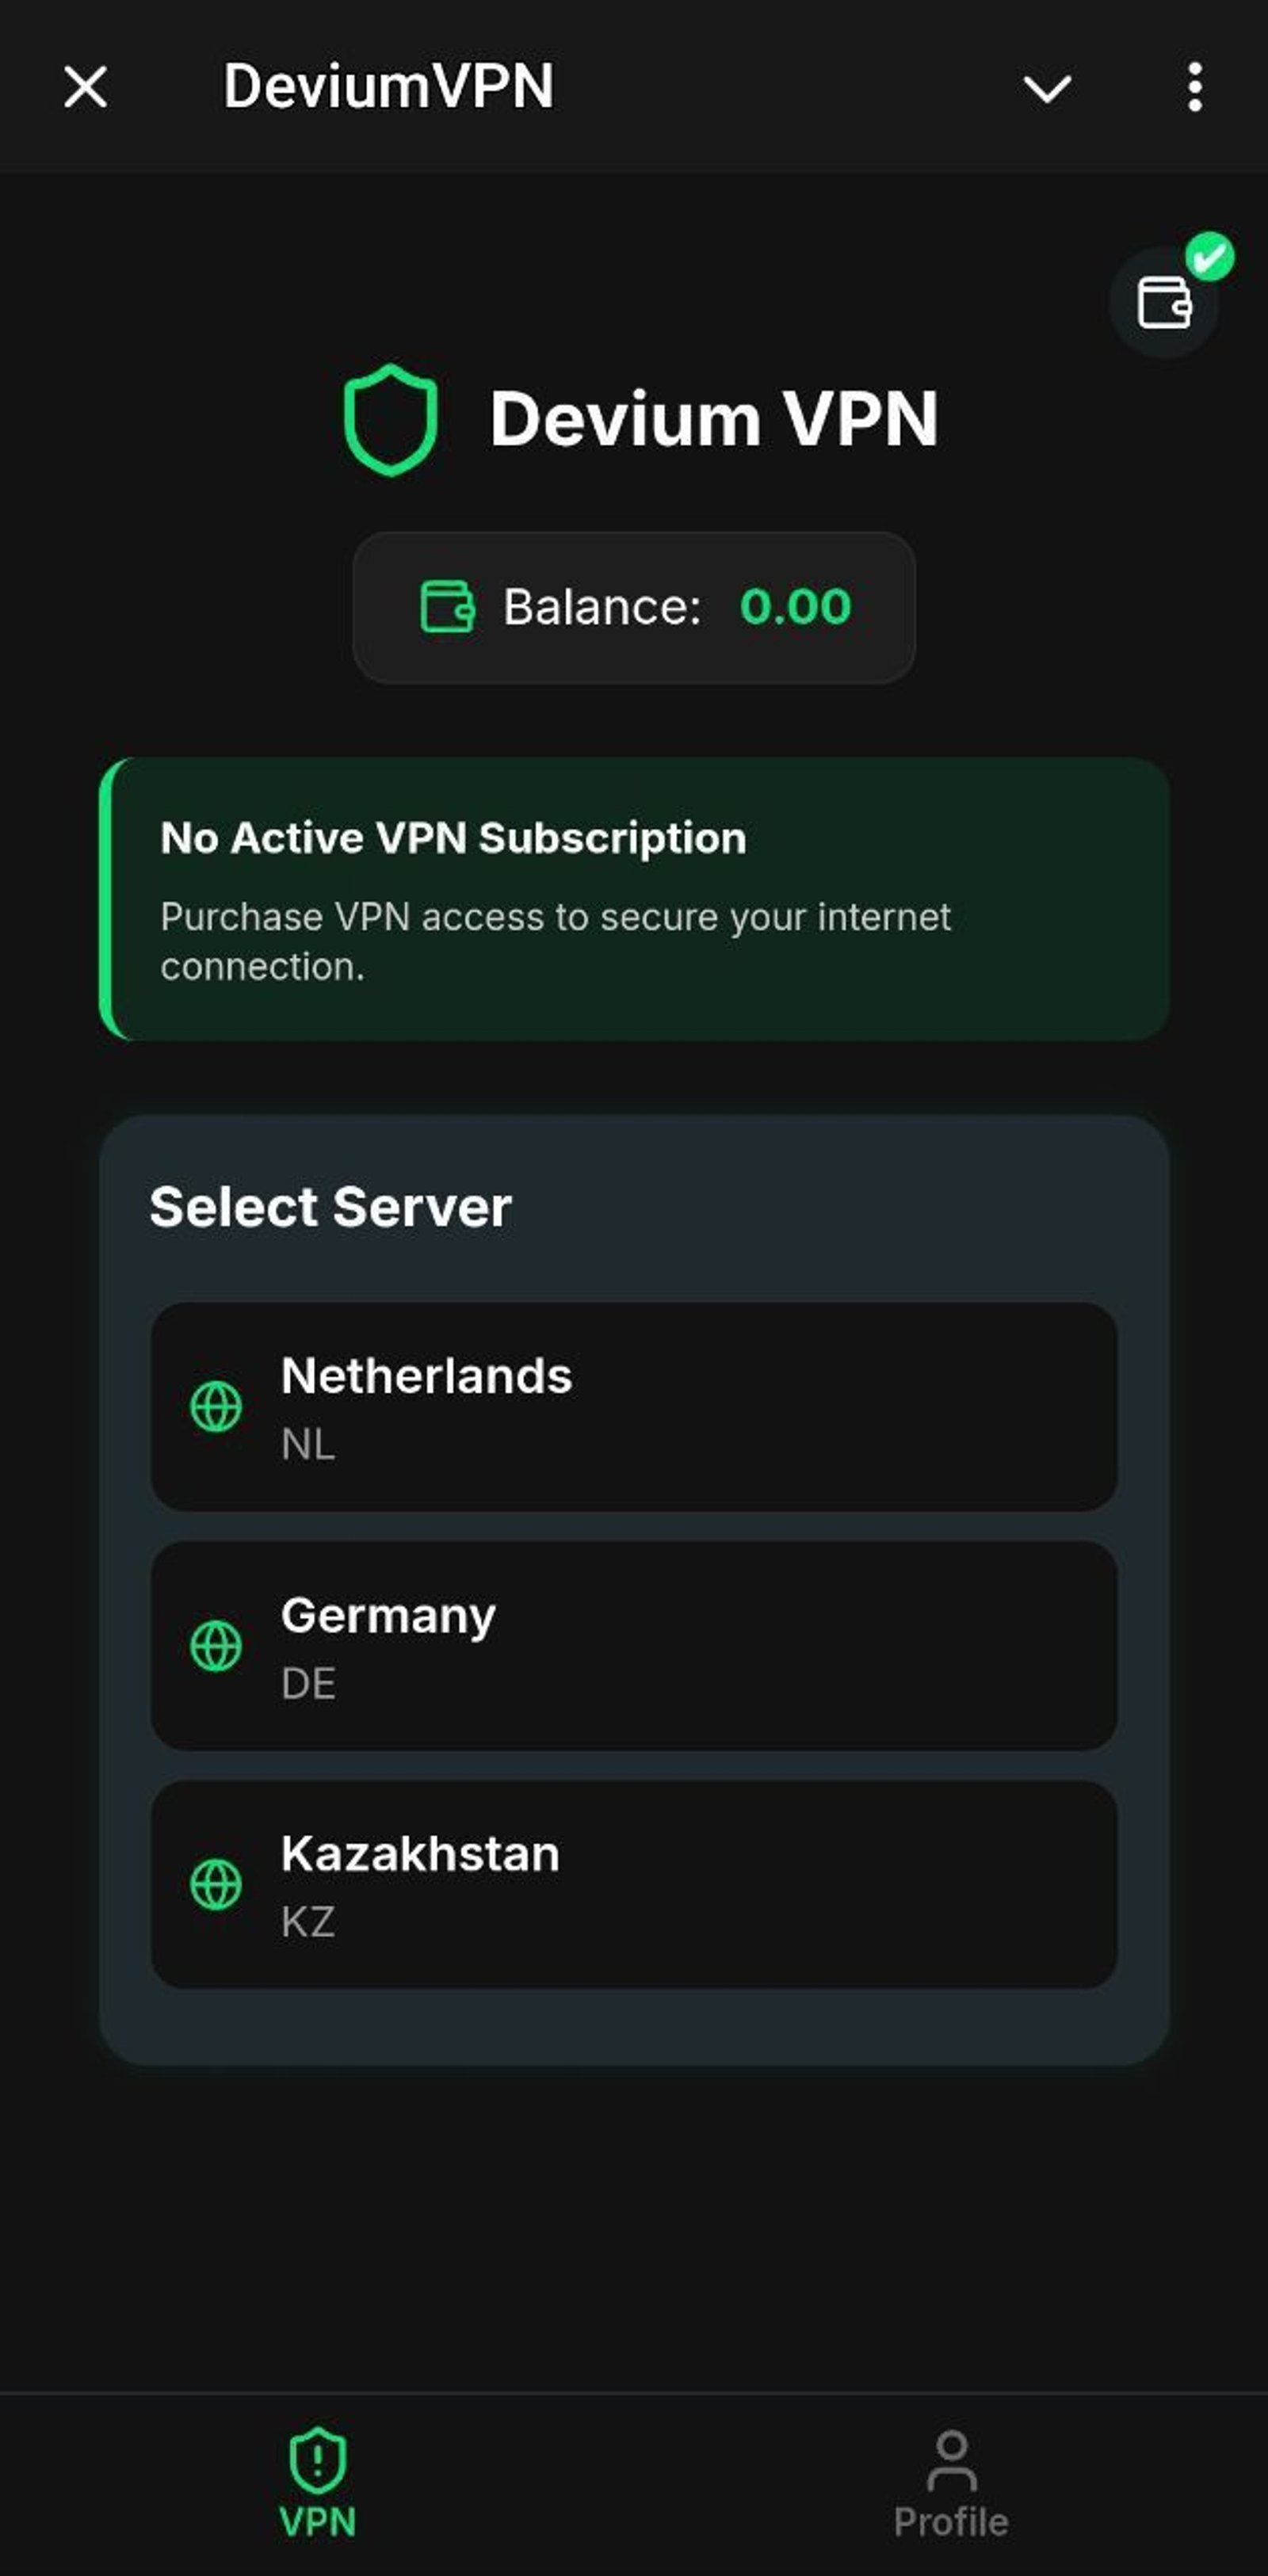Open the wallet icon with green checkmark badge
This screenshot has width=1268, height=2576.
point(1163,302)
